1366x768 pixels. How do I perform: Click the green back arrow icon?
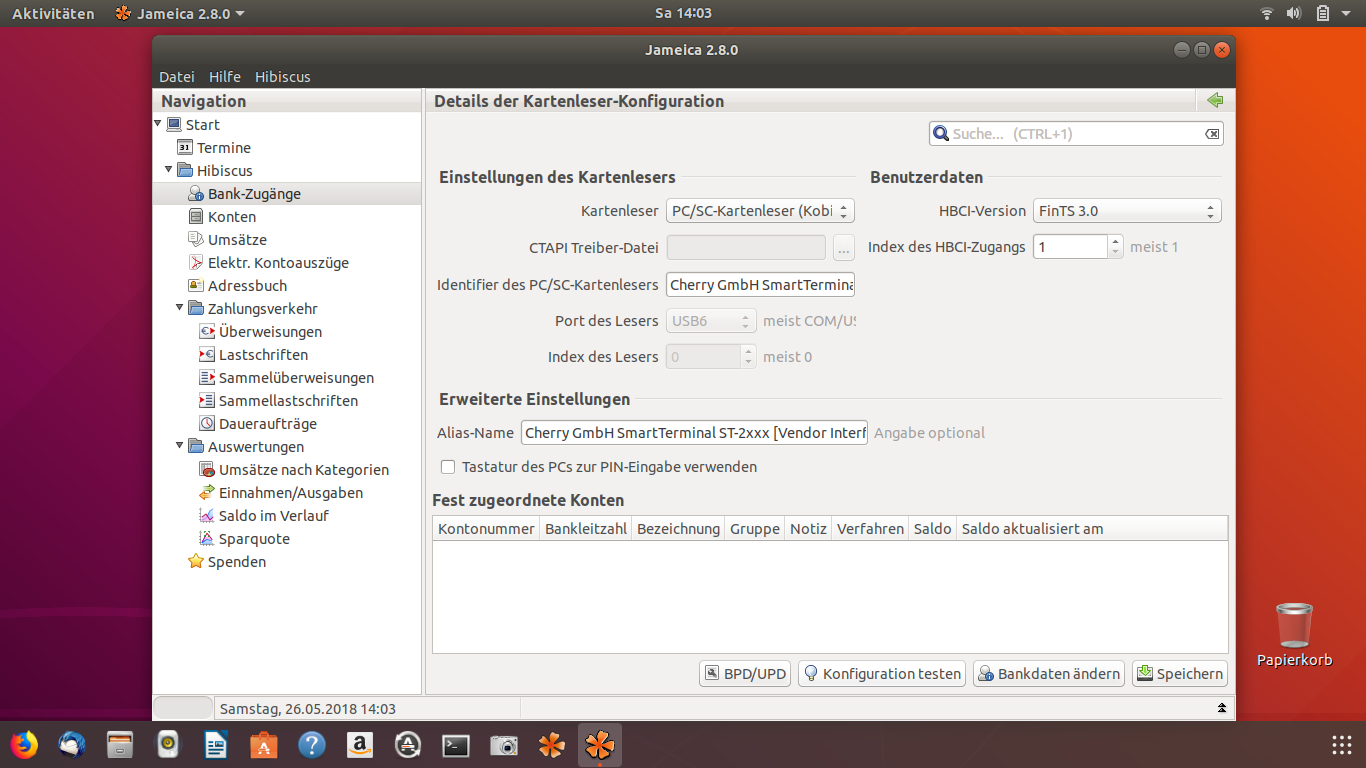coord(1215,100)
